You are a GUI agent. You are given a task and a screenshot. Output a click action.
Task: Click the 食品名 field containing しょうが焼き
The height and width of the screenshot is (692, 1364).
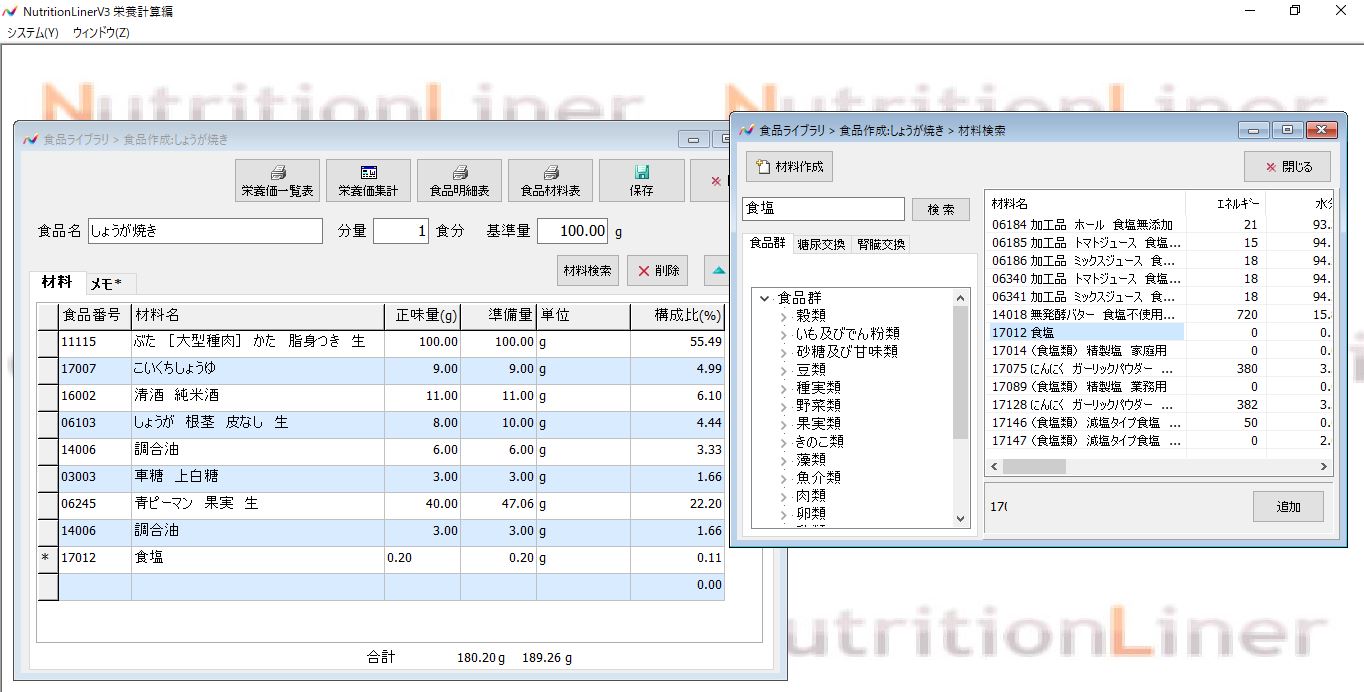pos(205,231)
